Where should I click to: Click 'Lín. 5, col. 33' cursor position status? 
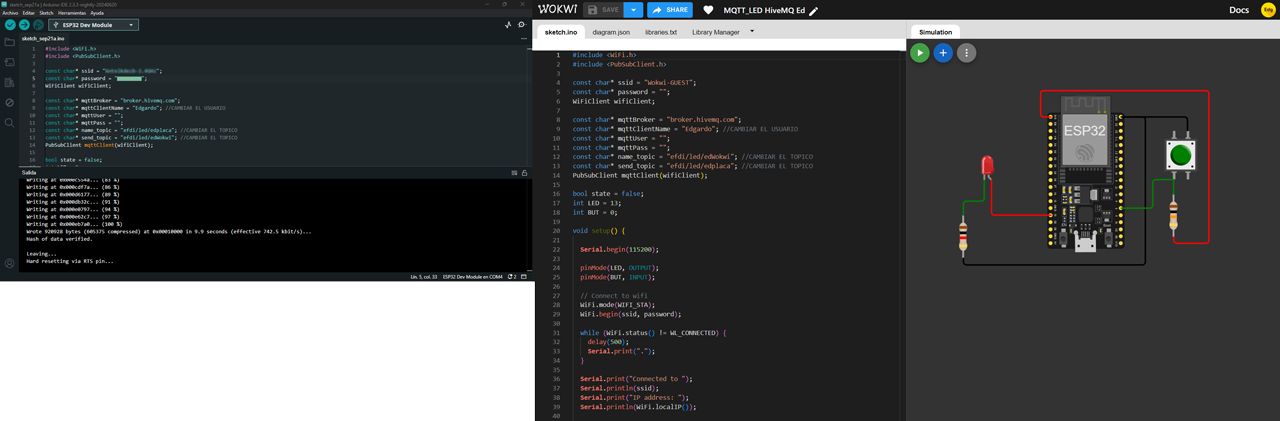click(424, 276)
